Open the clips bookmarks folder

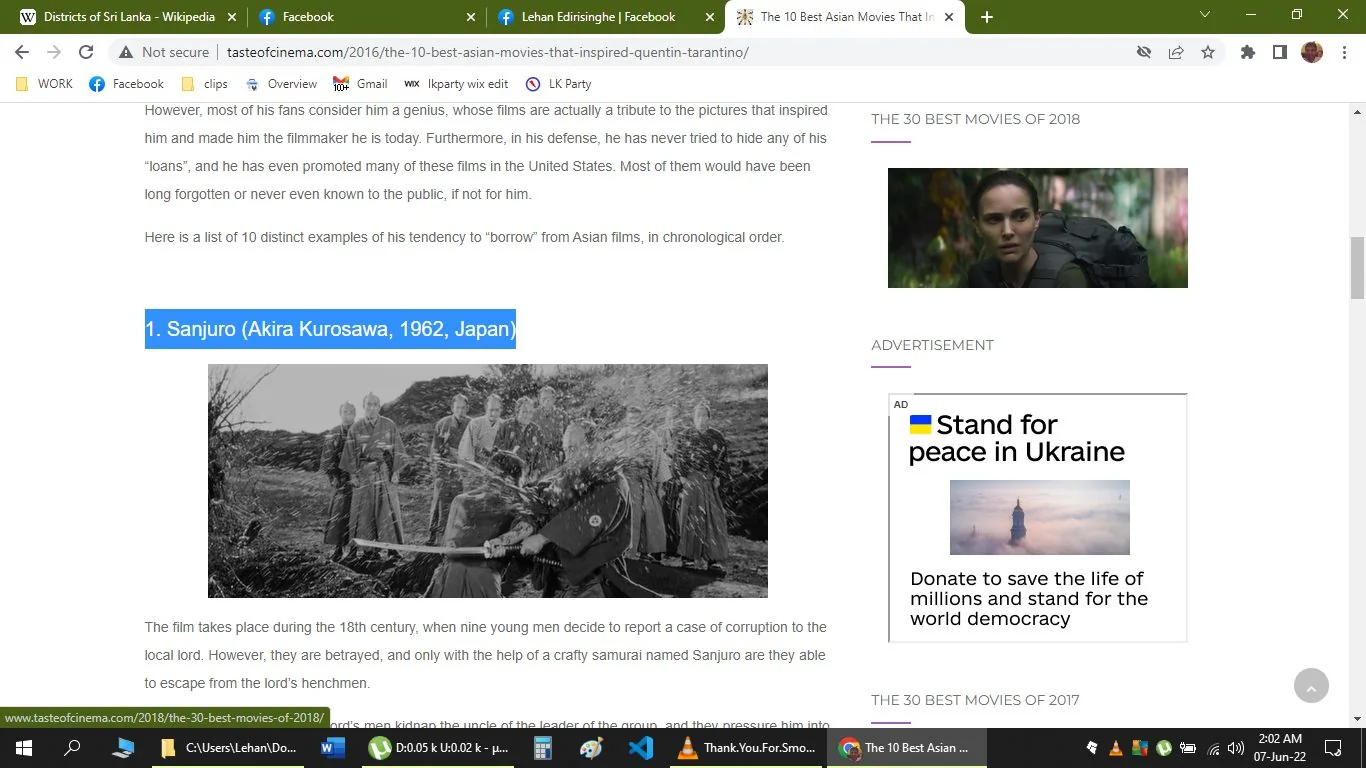coord(204,84)
